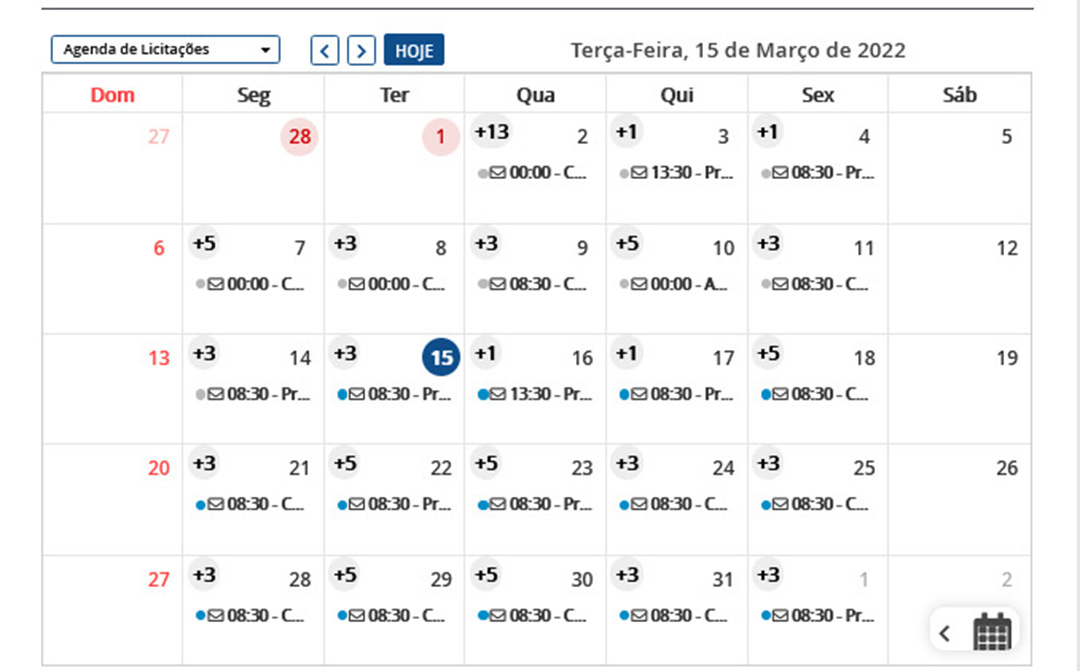Open the calendar grid icon at bottom right
Image resolution: width=1080 pixels, height=671 pixels.
(x=993, y=632)
